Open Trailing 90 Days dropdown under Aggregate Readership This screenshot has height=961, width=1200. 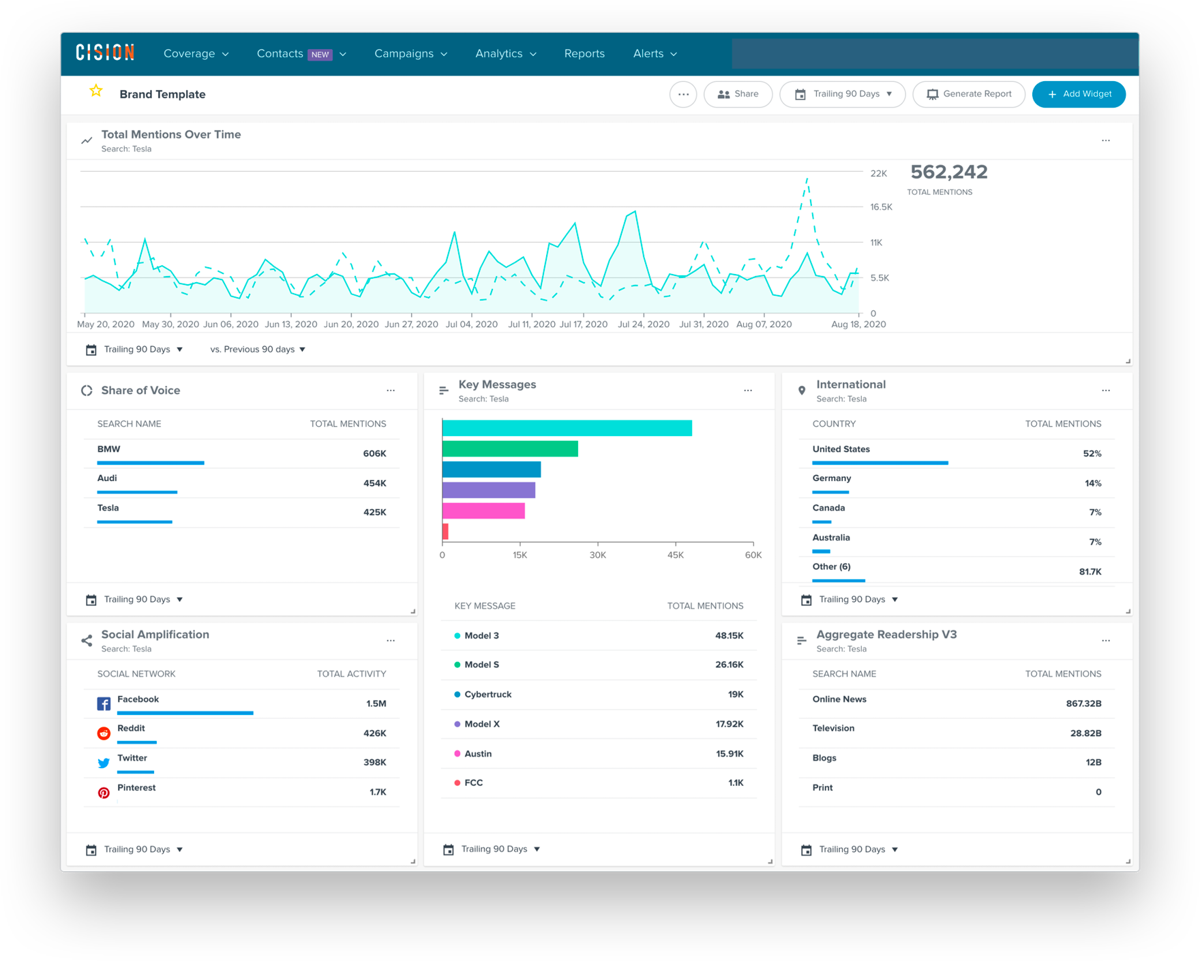click(x=849, y=850)
